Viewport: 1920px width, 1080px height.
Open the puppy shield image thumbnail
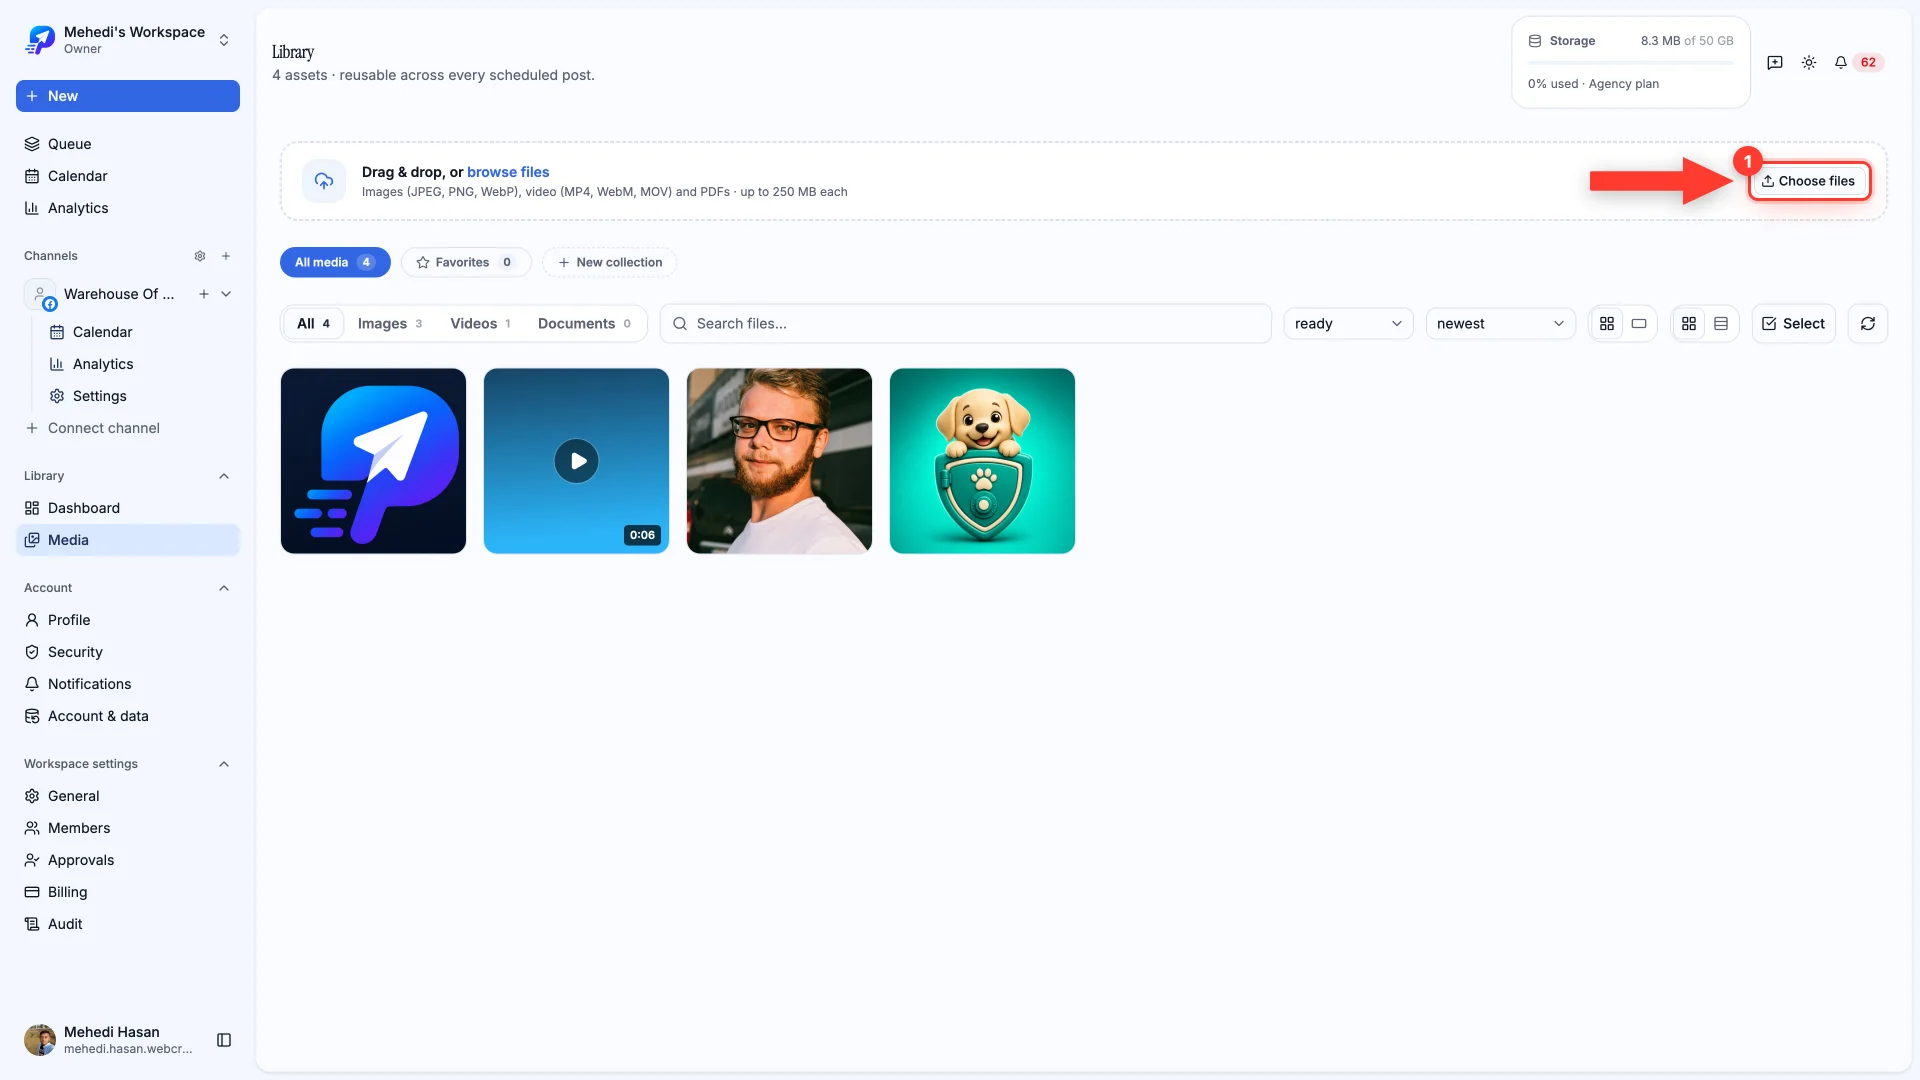click(982, 461)
